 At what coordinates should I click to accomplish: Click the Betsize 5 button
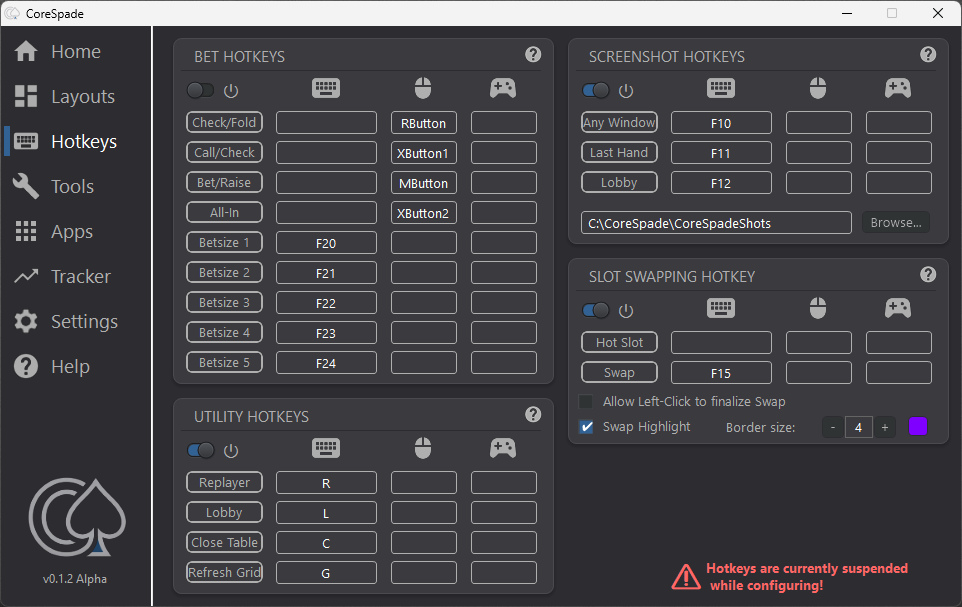225,362
